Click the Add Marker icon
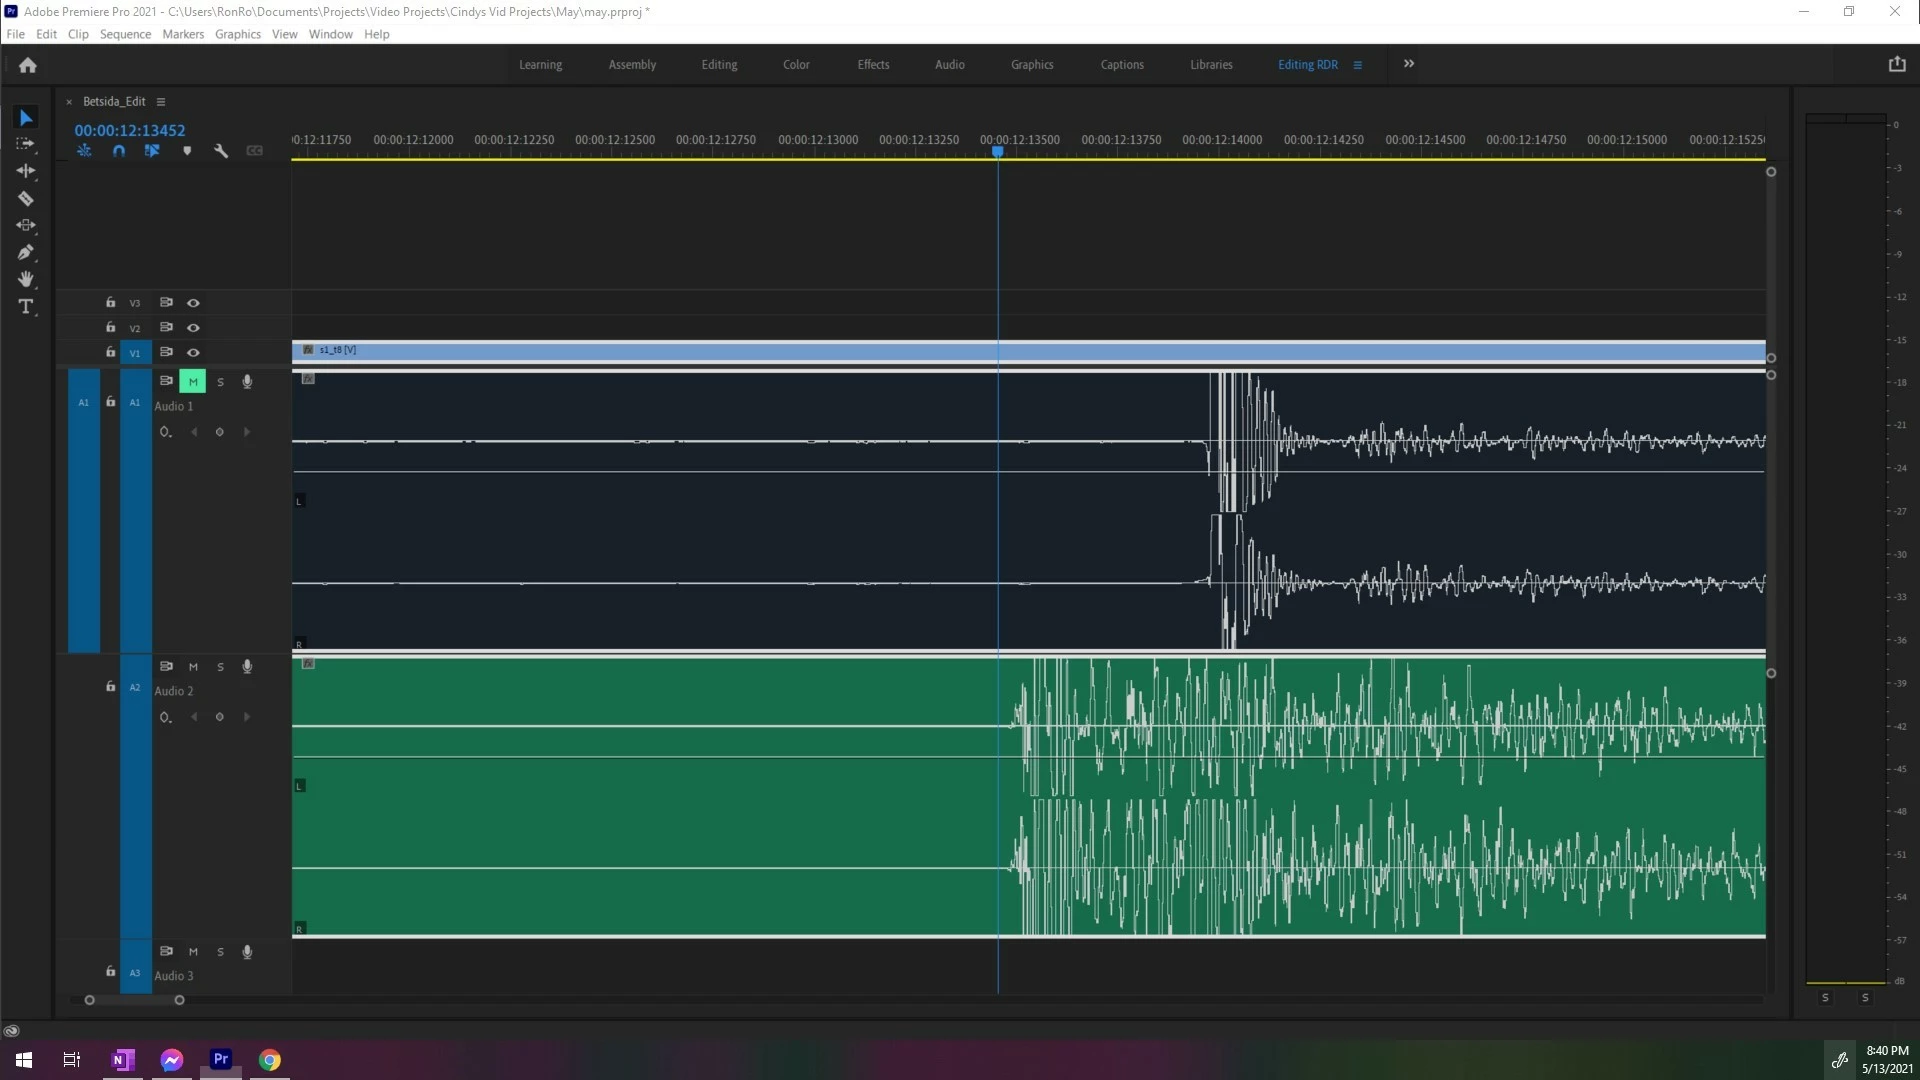 coord(187,151)
